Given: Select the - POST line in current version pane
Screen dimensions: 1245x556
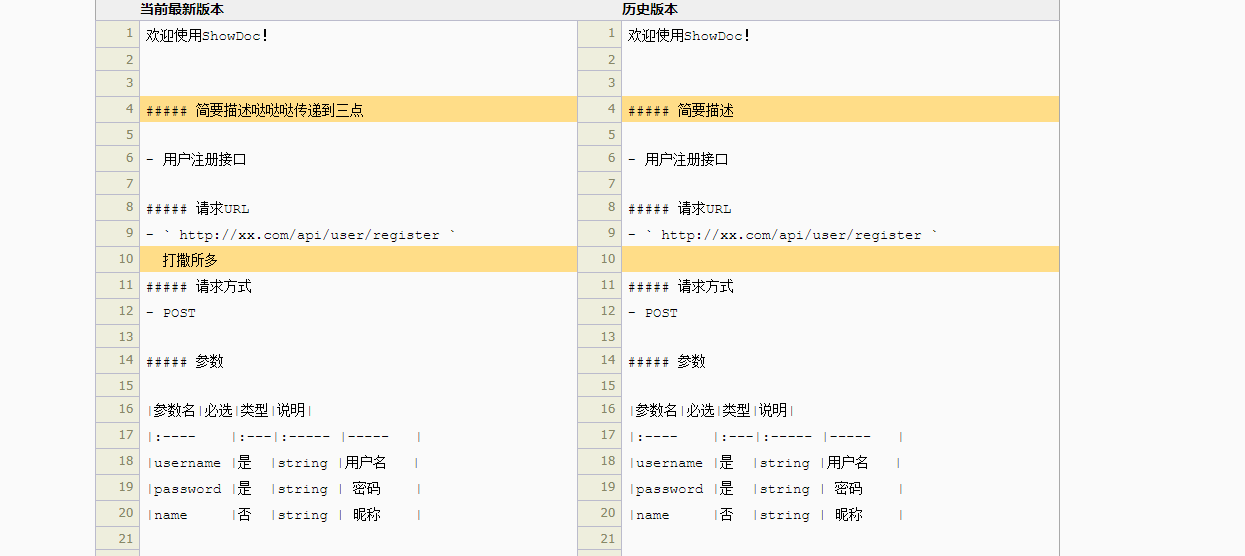Looking at the screenshot, I should click(x=171, y=313).
